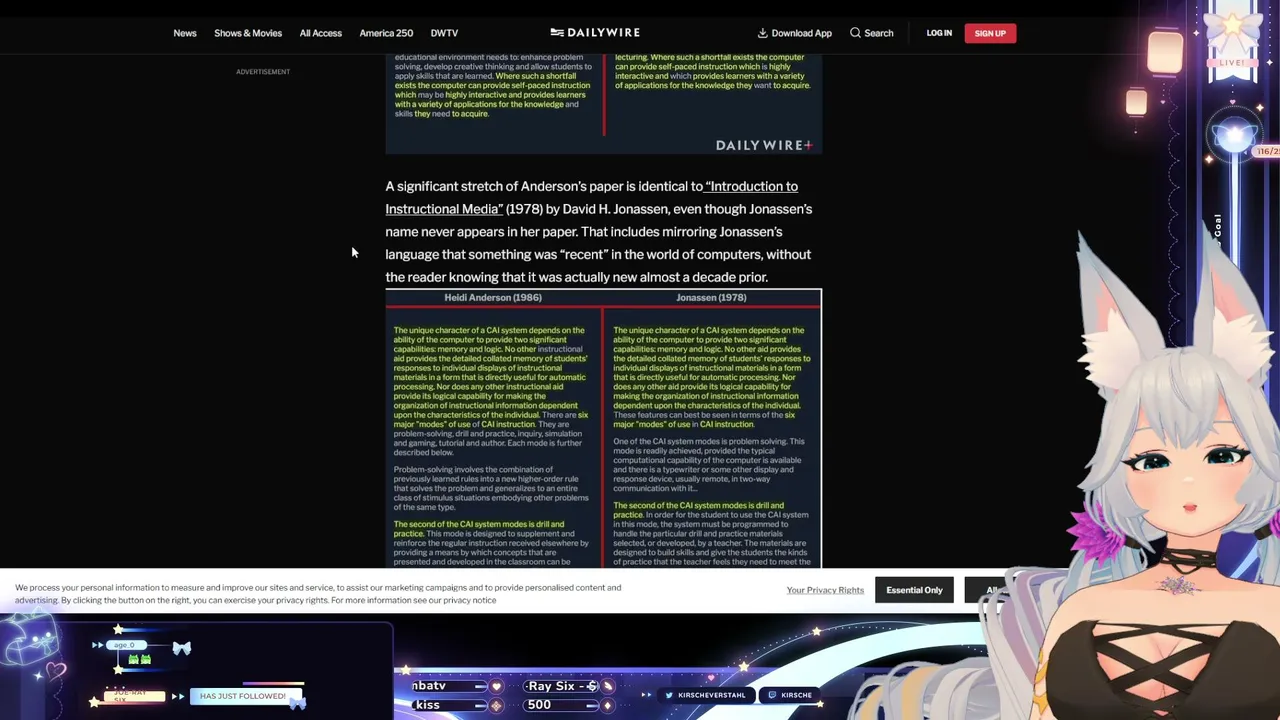Choose Essential Only cookies
1280x720 pixels.
914,590
